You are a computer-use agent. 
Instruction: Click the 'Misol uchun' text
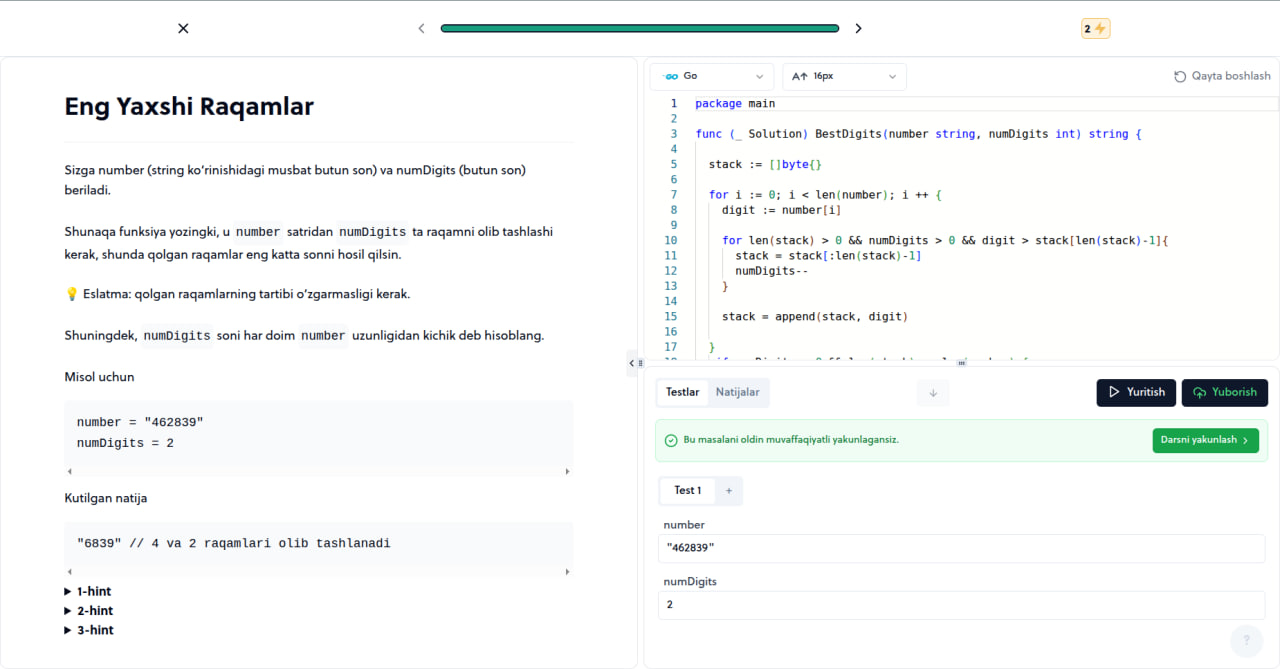(99, 377)
